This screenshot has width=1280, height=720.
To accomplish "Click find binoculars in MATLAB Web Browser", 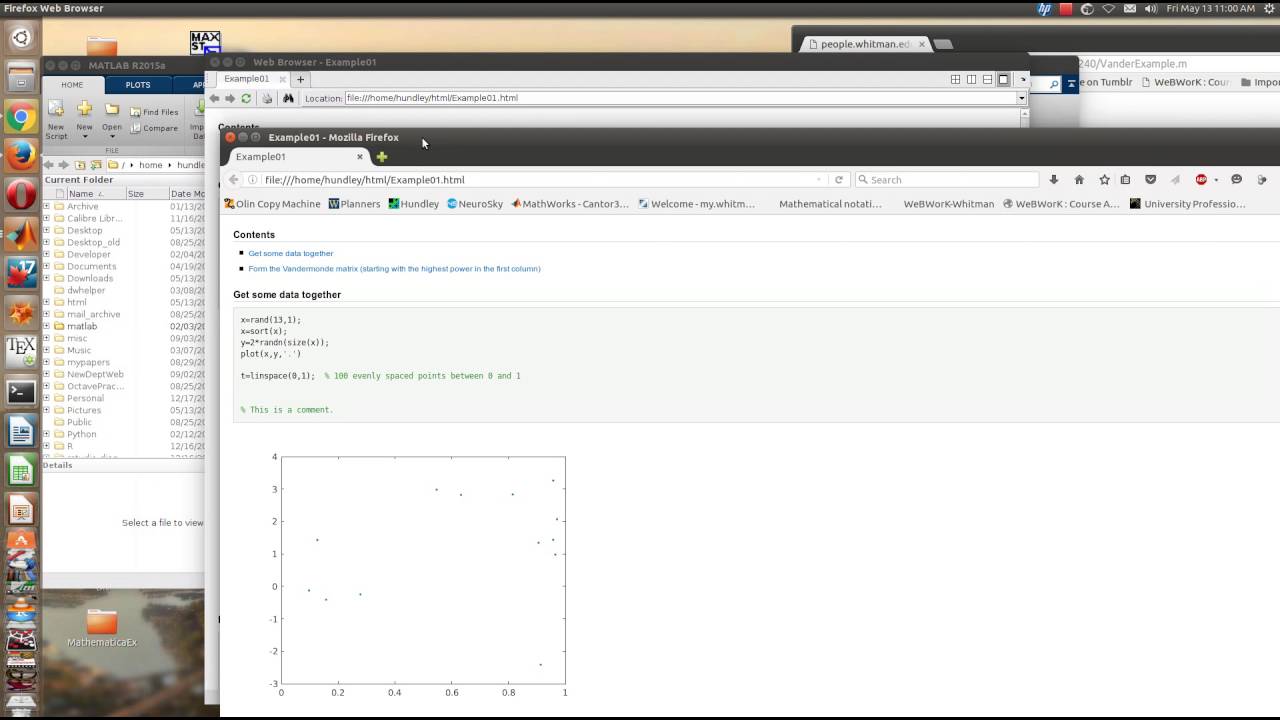I will coord(288,98).
